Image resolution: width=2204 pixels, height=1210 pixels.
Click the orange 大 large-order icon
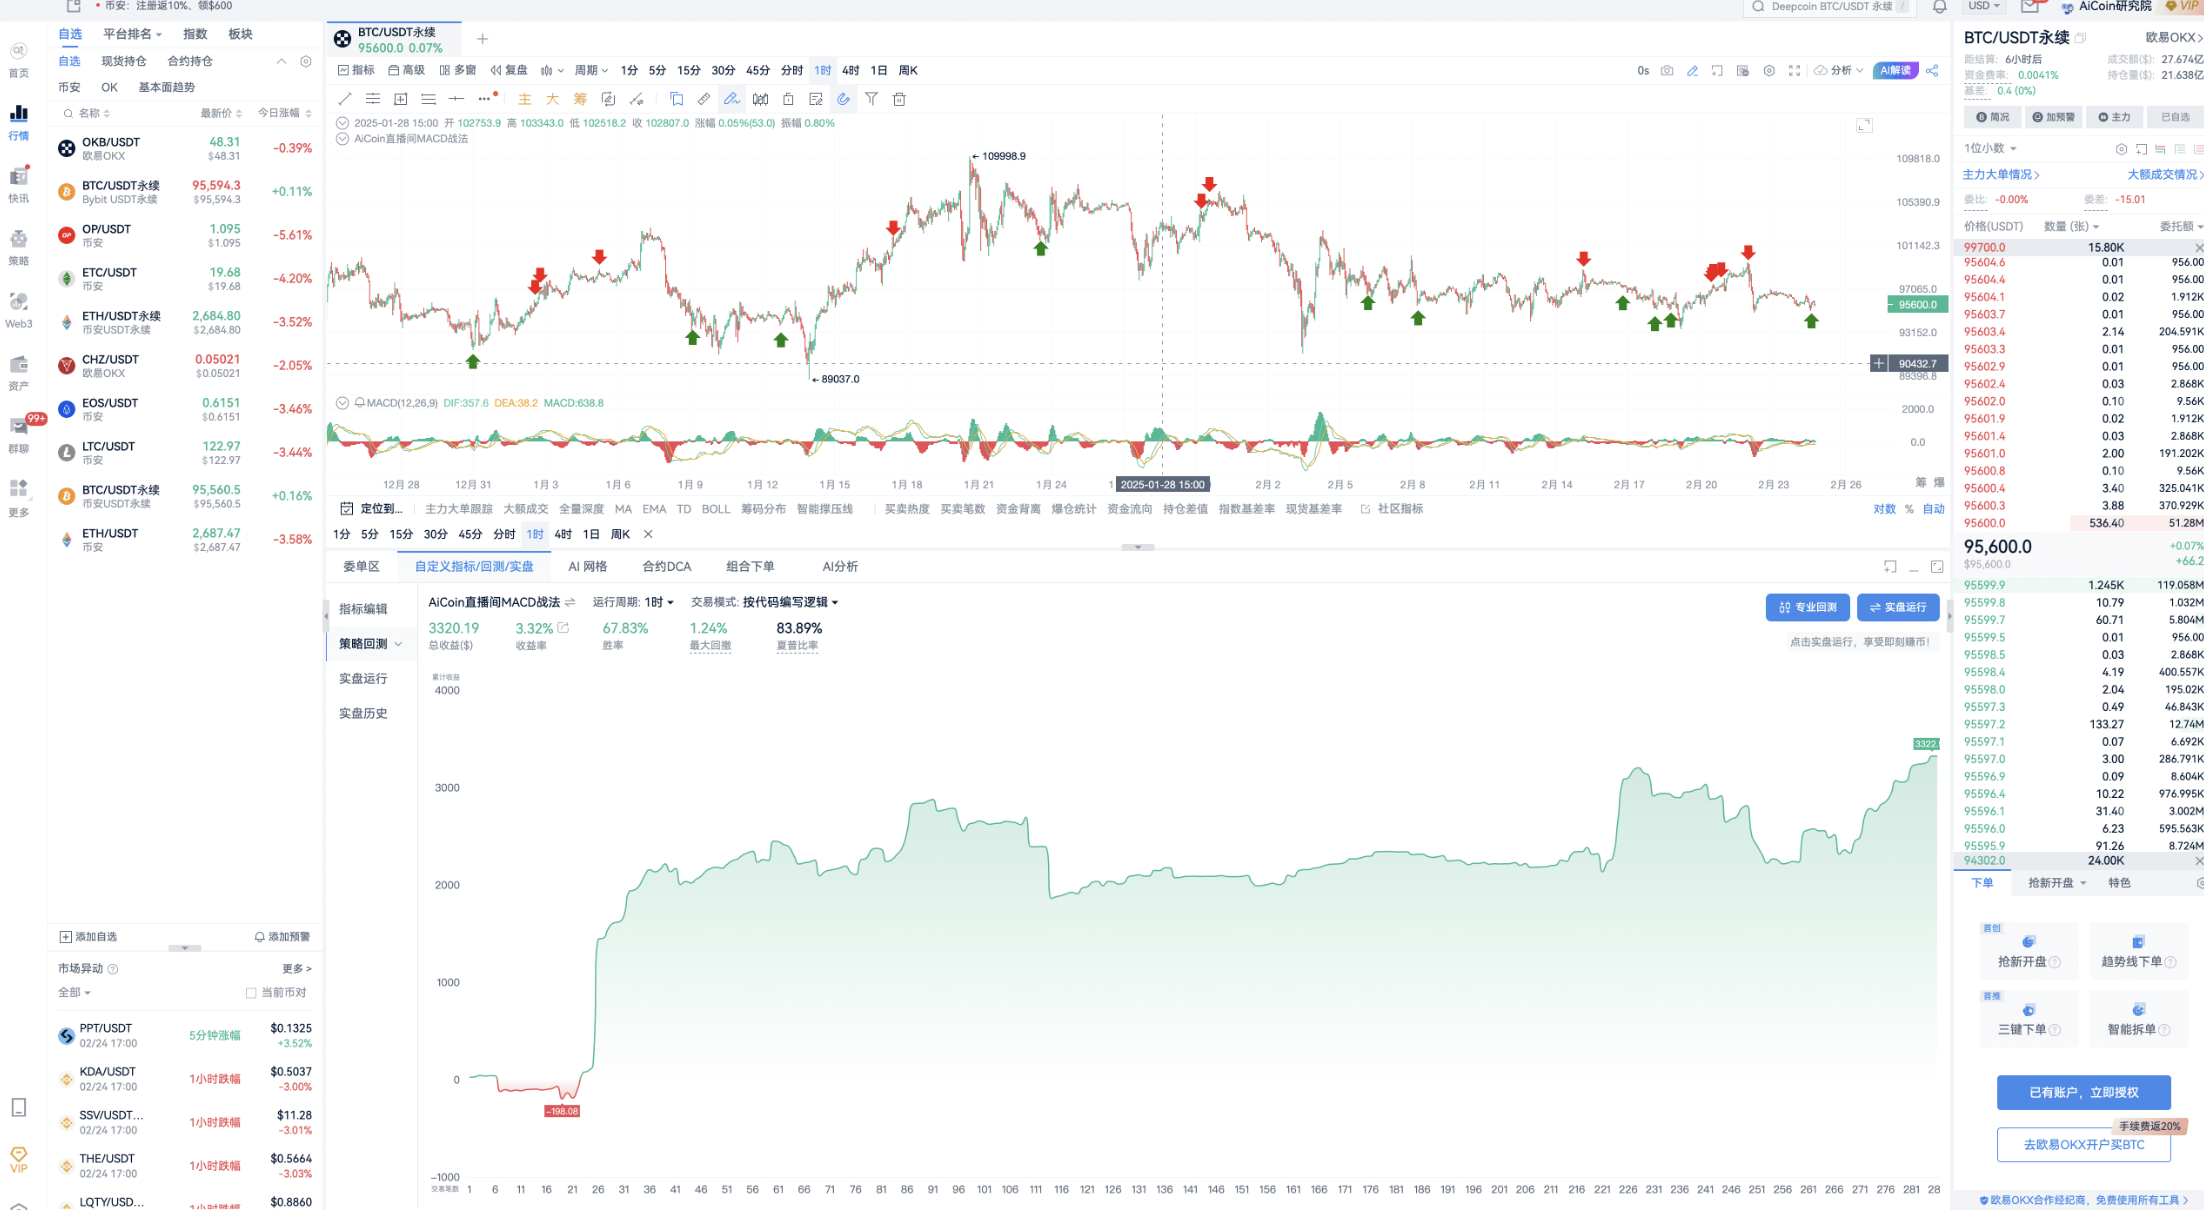tap(552, 99)
